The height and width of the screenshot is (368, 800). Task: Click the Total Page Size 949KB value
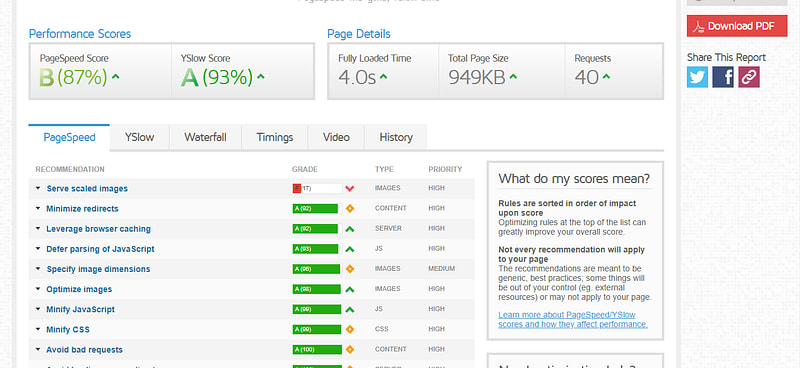pos(477,78)
